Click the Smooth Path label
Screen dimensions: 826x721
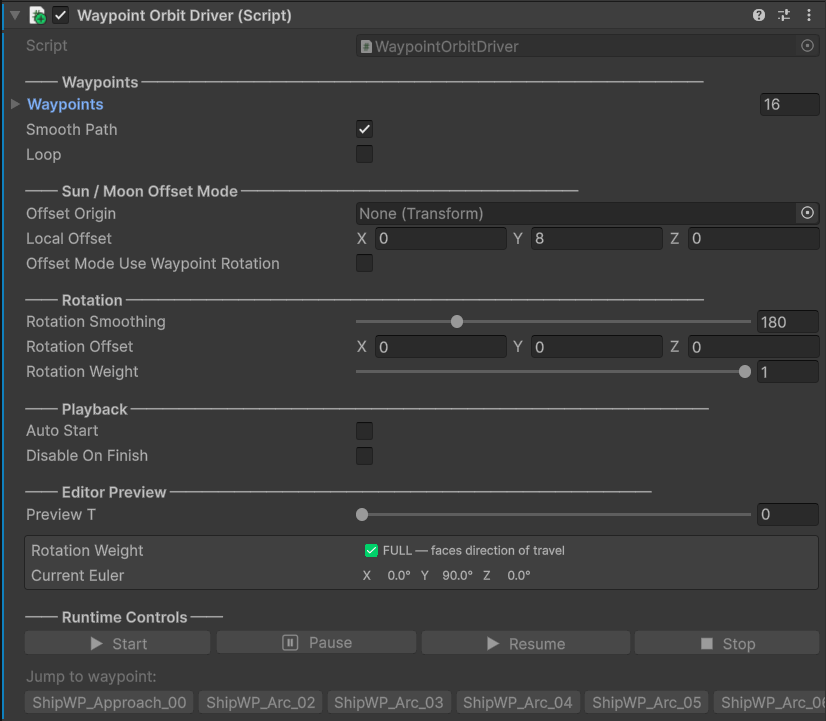point(72,130)
